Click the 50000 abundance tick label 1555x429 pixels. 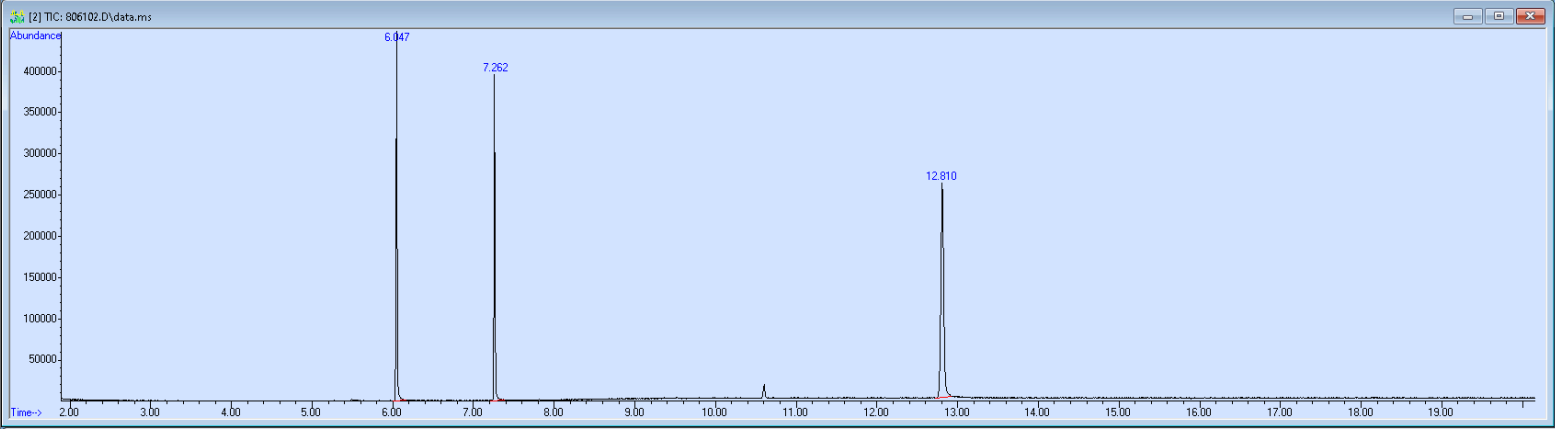[42, 360]
